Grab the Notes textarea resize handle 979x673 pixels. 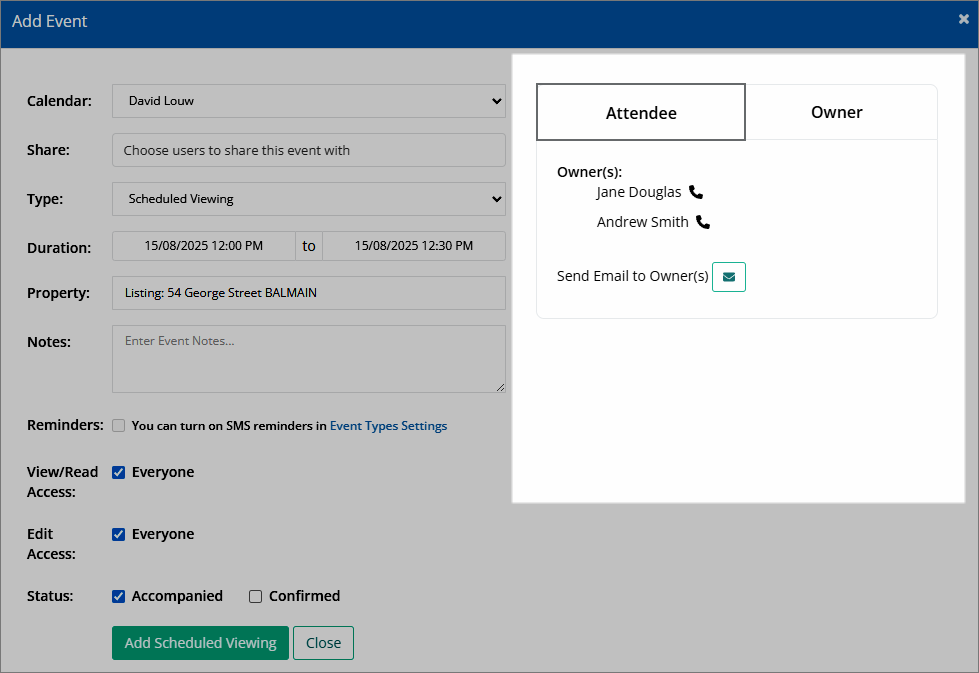tap(501, 388)
